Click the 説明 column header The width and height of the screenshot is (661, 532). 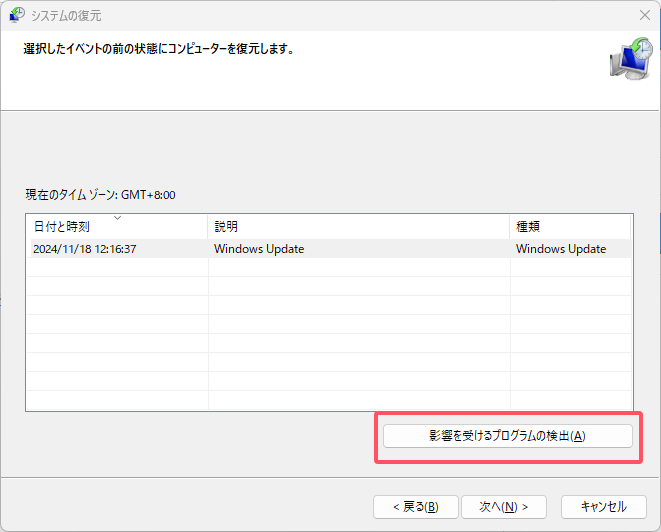tap(359, 227)
